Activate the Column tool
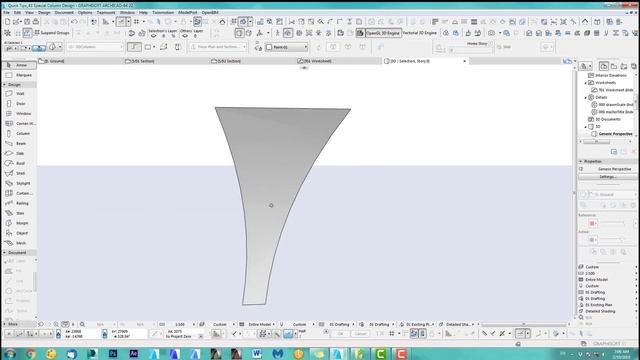The width and height of the screenshot is (640, 360). click(x=19, y=133)
